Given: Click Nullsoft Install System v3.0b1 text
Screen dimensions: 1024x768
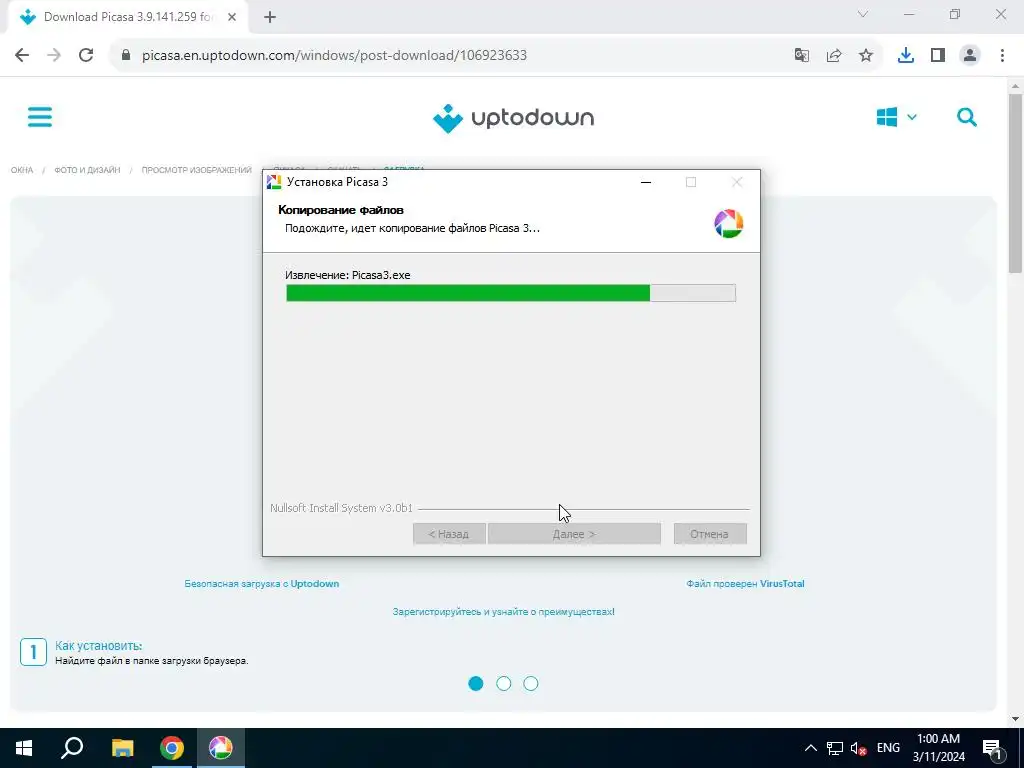Looking at the screenshot, I should click(x=342, y=508).
